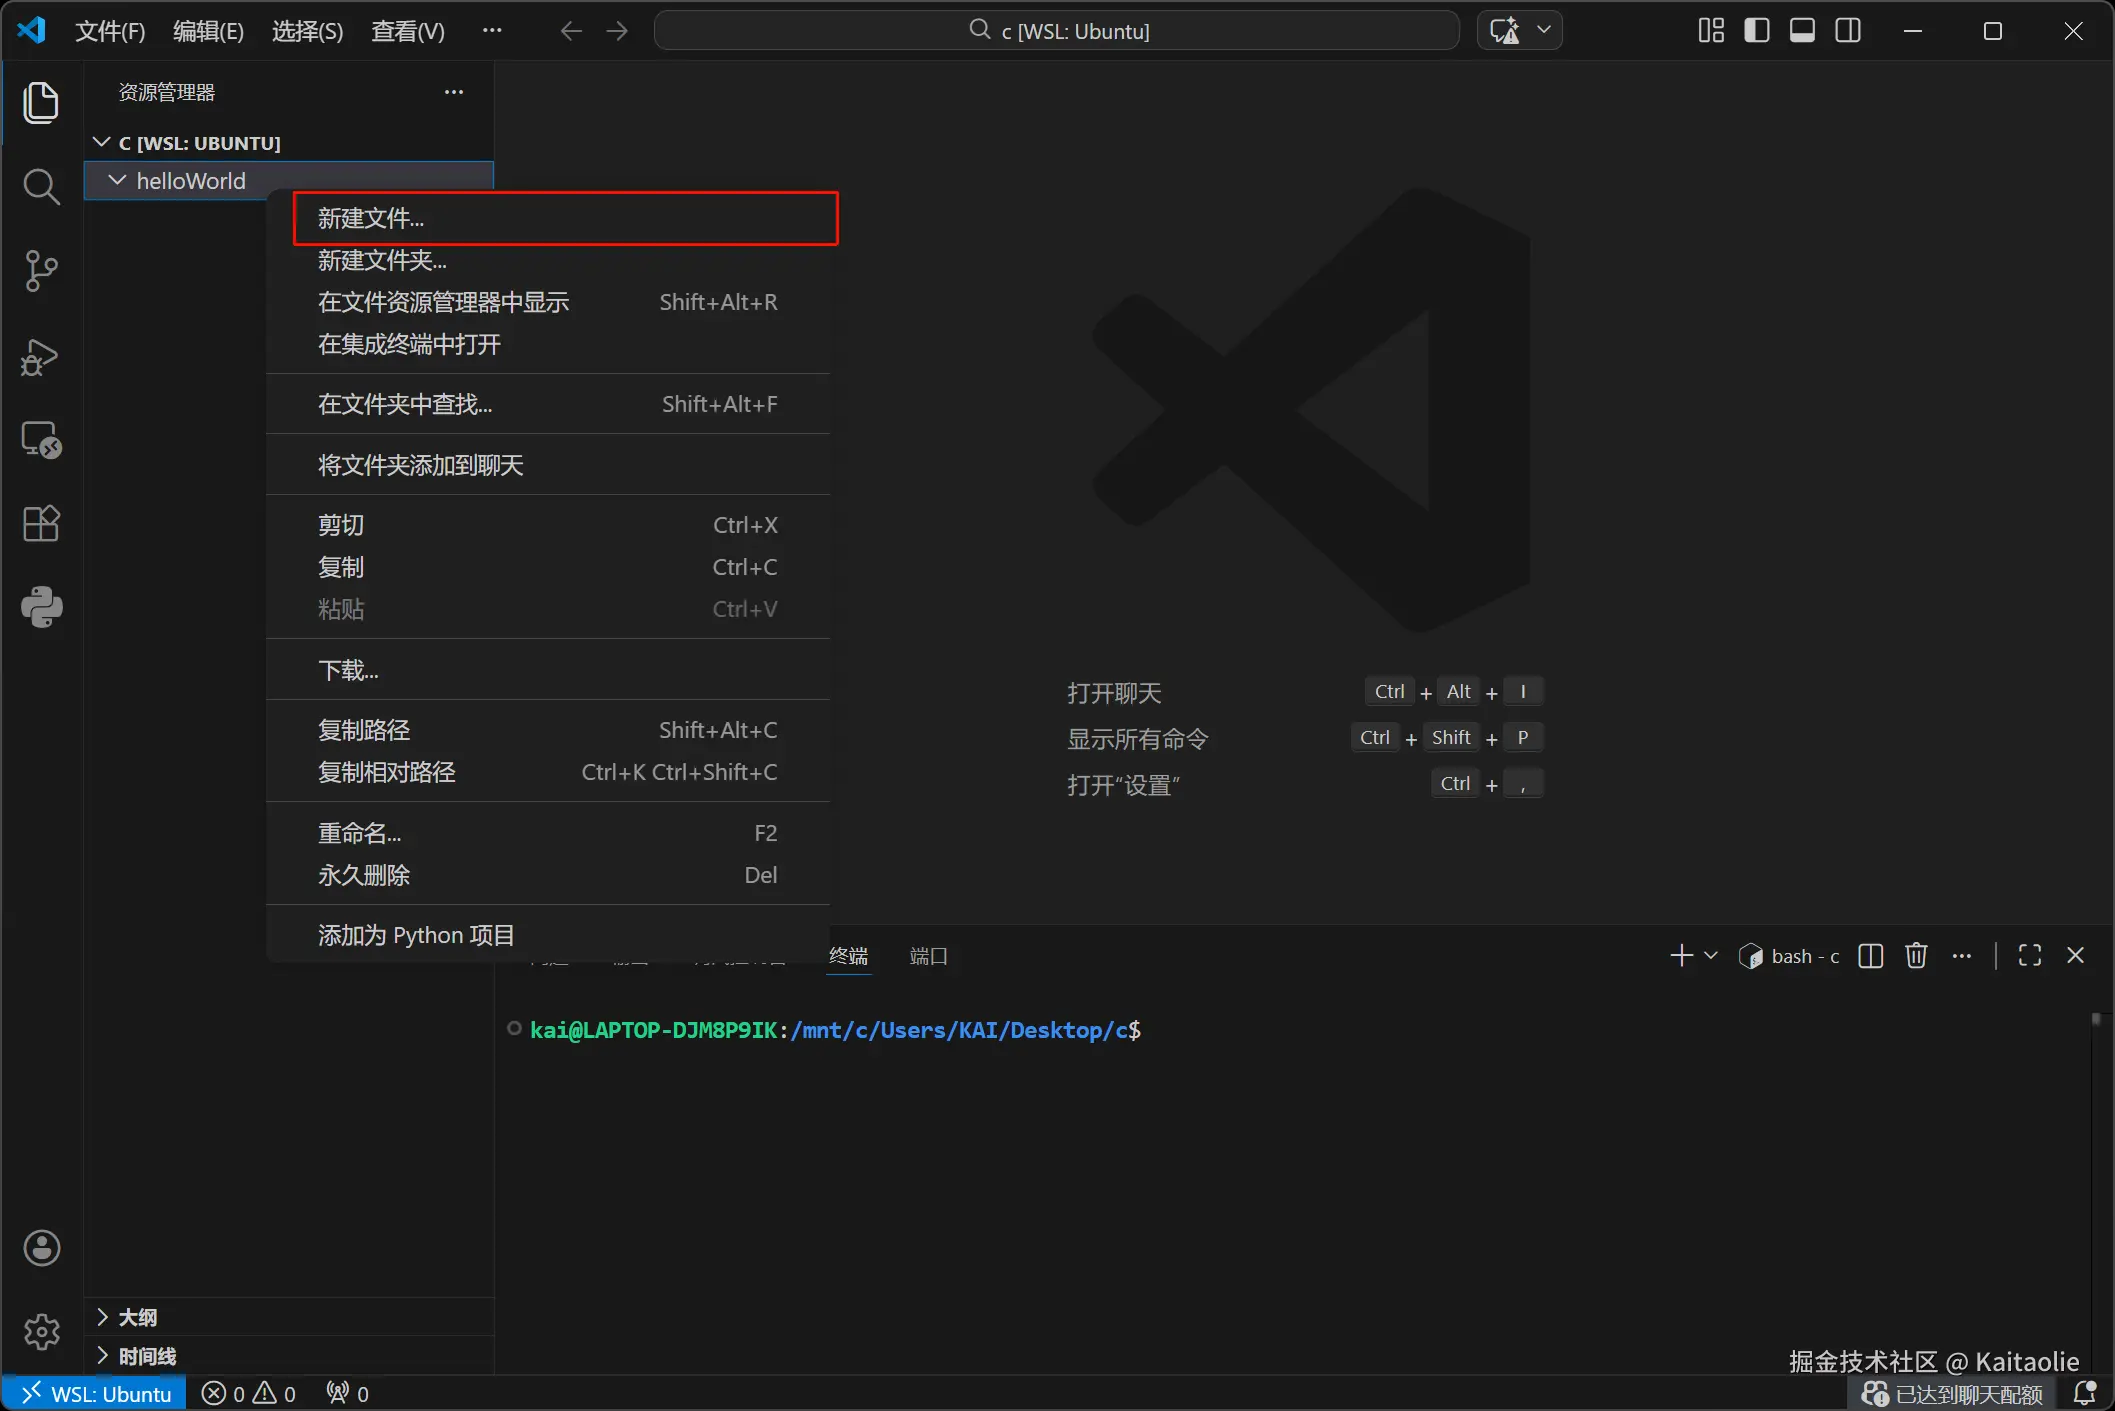Screen dimensions: 2115x1411
Task: Open the new terminal launch profile dropdown
Action: point(1711,956)
